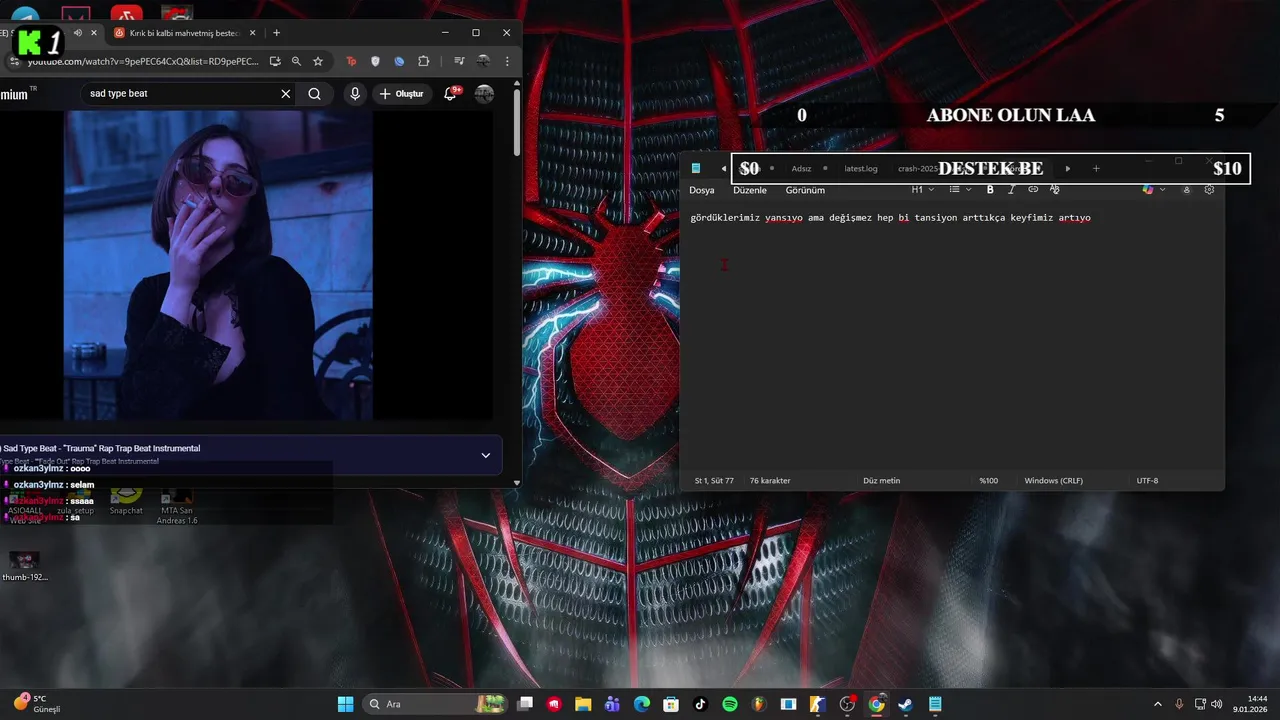Open YouTube notifications bell
Screen dimensions: 1280x720
[450, 93]
